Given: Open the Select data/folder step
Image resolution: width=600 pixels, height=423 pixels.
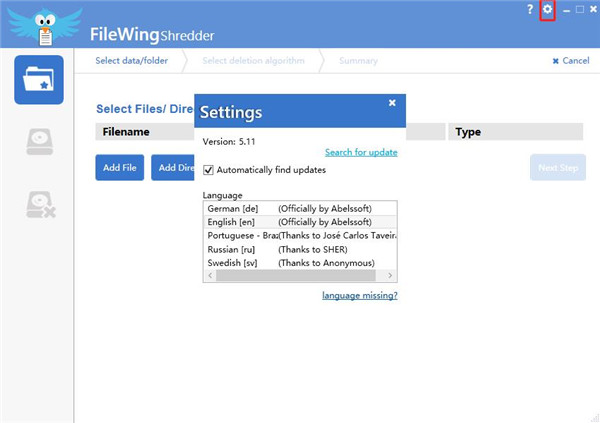Looking at the screenshot, I should (x=132, y=60).
